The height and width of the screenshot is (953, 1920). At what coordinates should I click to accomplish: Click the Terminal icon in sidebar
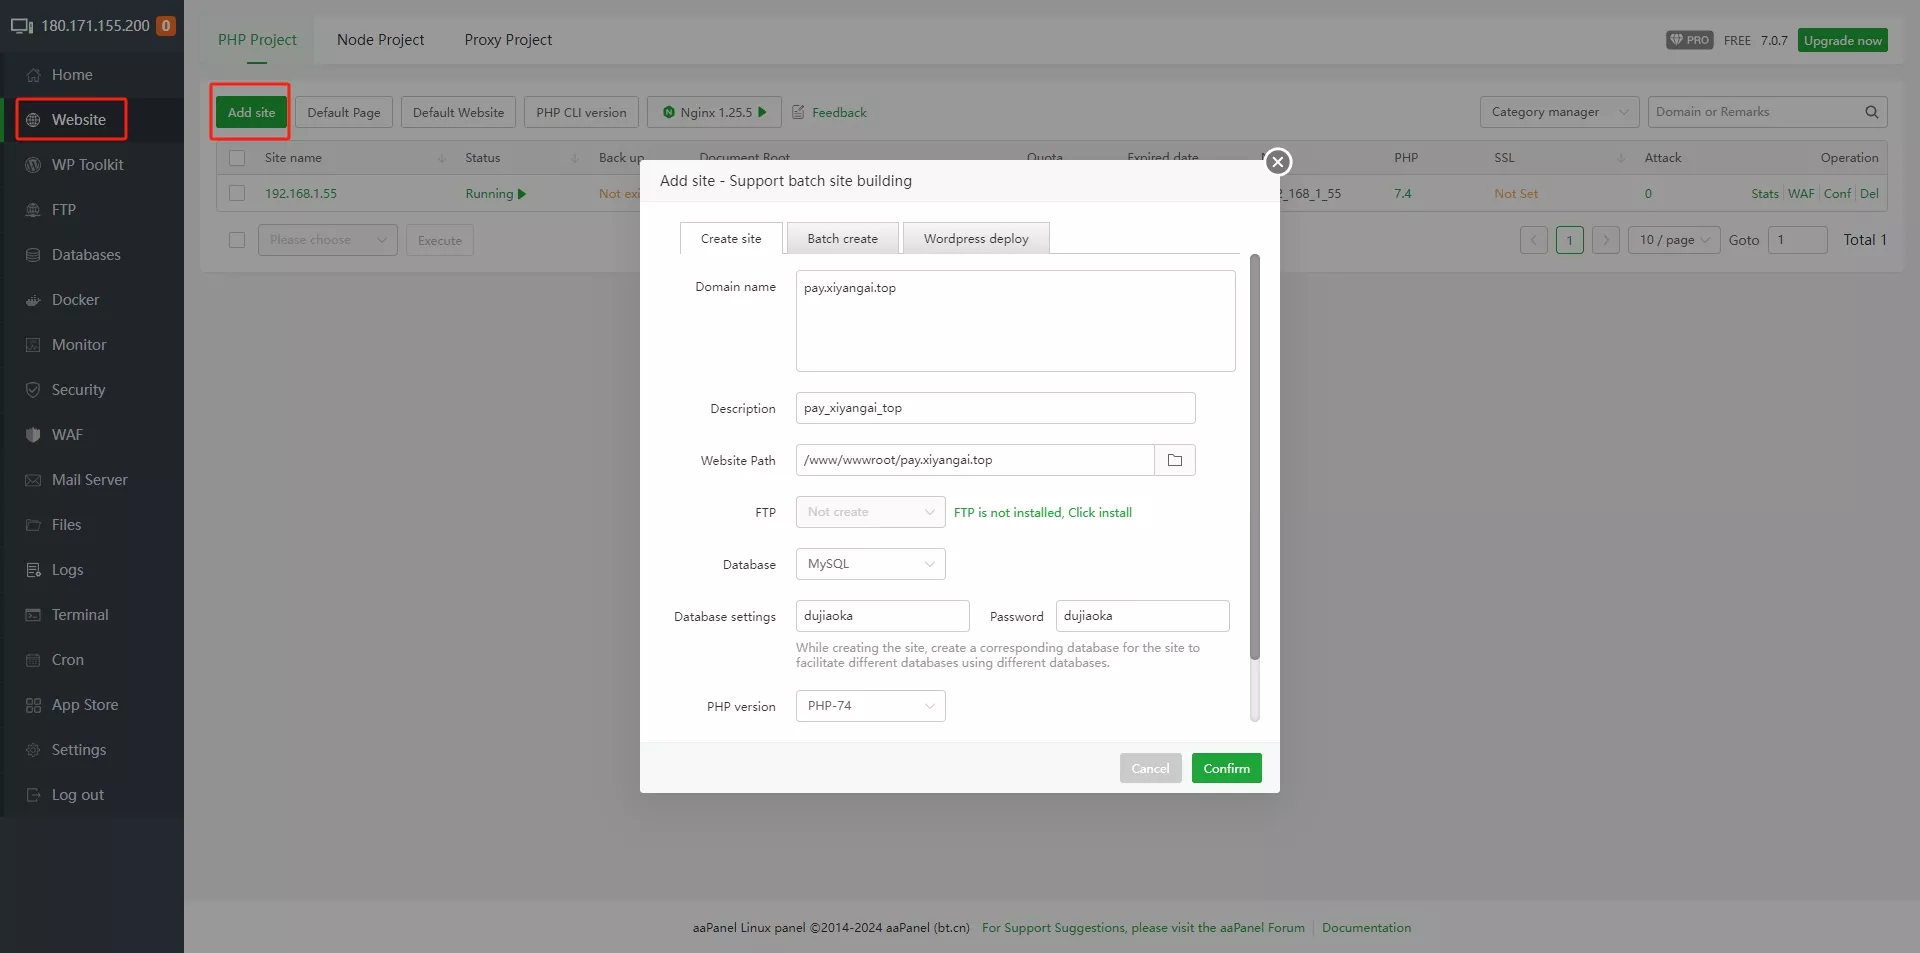pyautogui.click(x=33, y=615)
